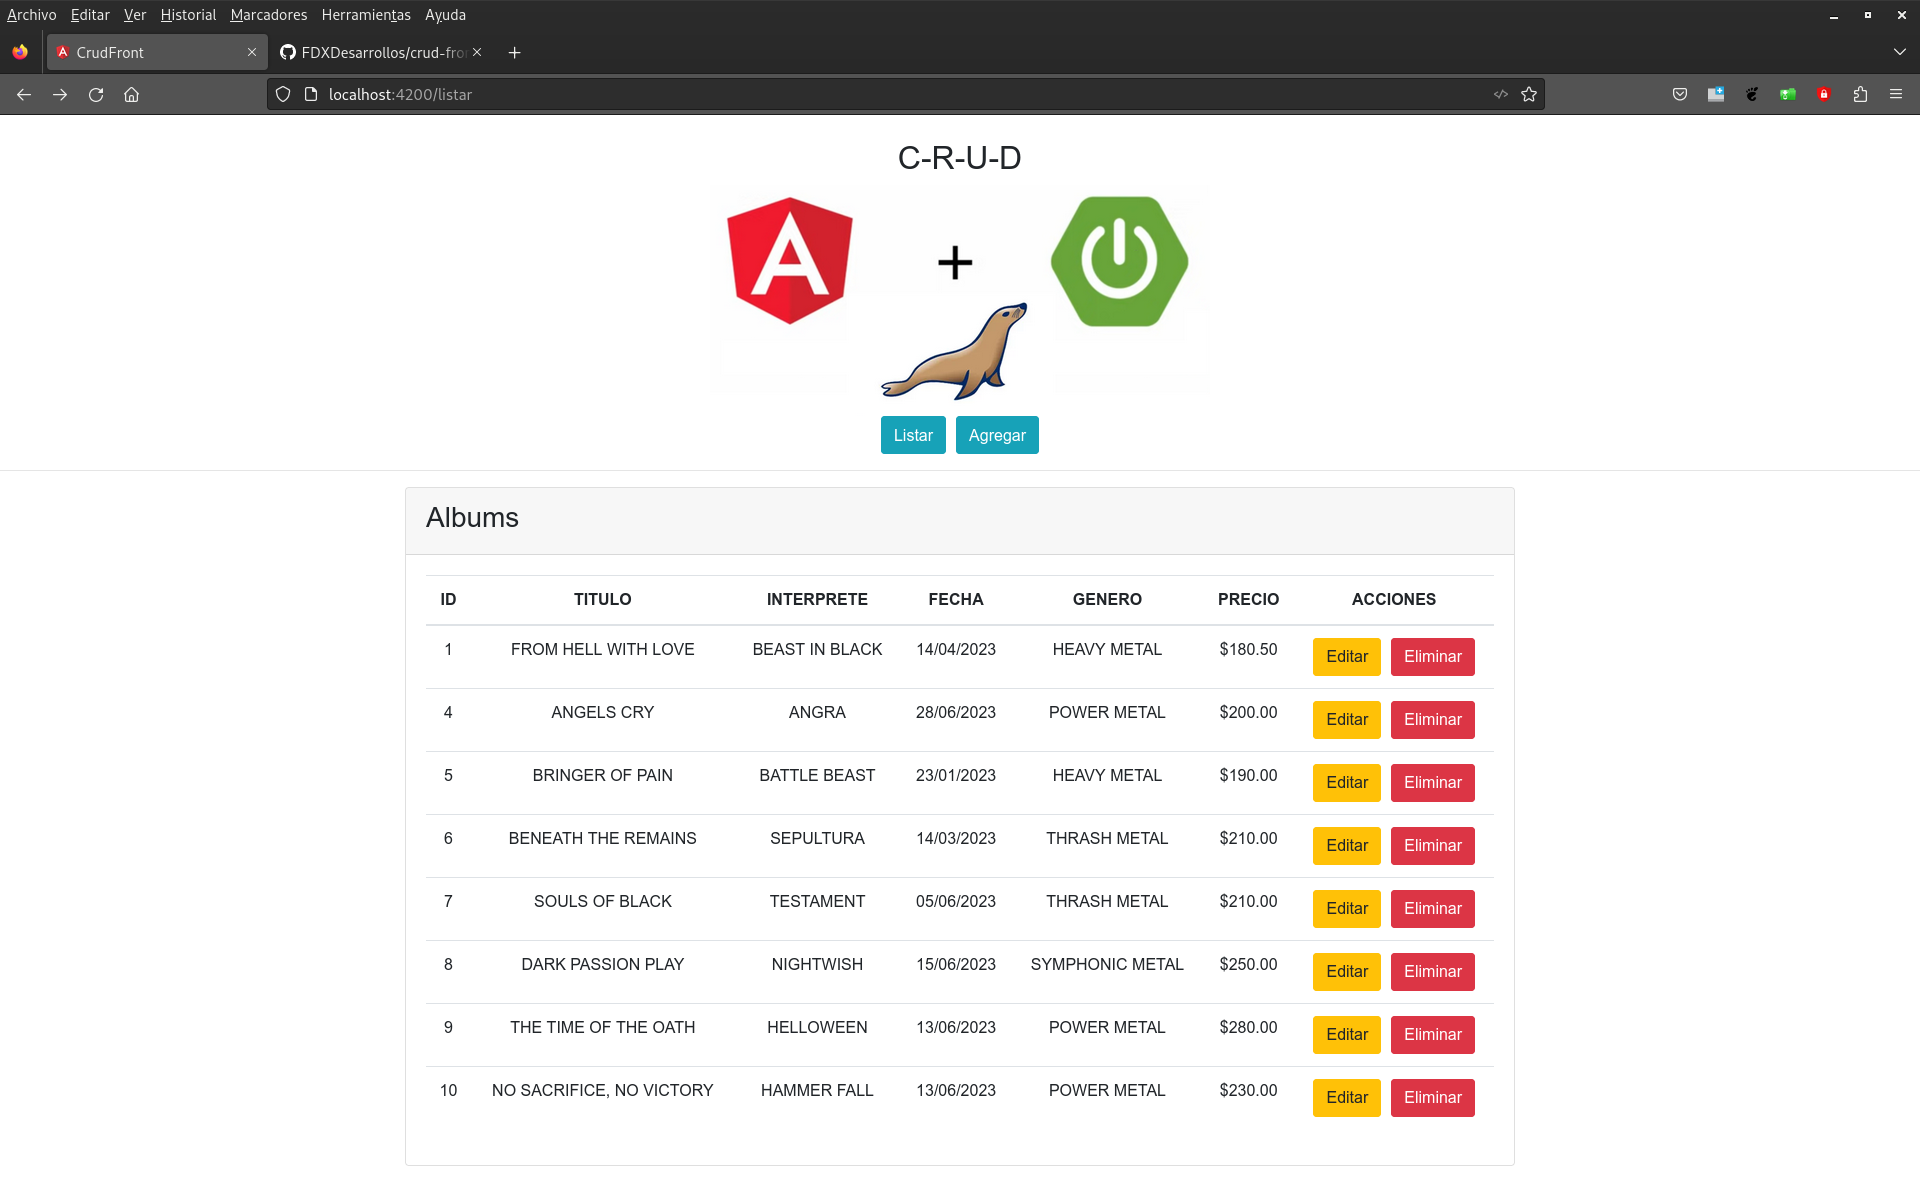
Task: Go to Firefox home page icon
Action: coord(131,94)
